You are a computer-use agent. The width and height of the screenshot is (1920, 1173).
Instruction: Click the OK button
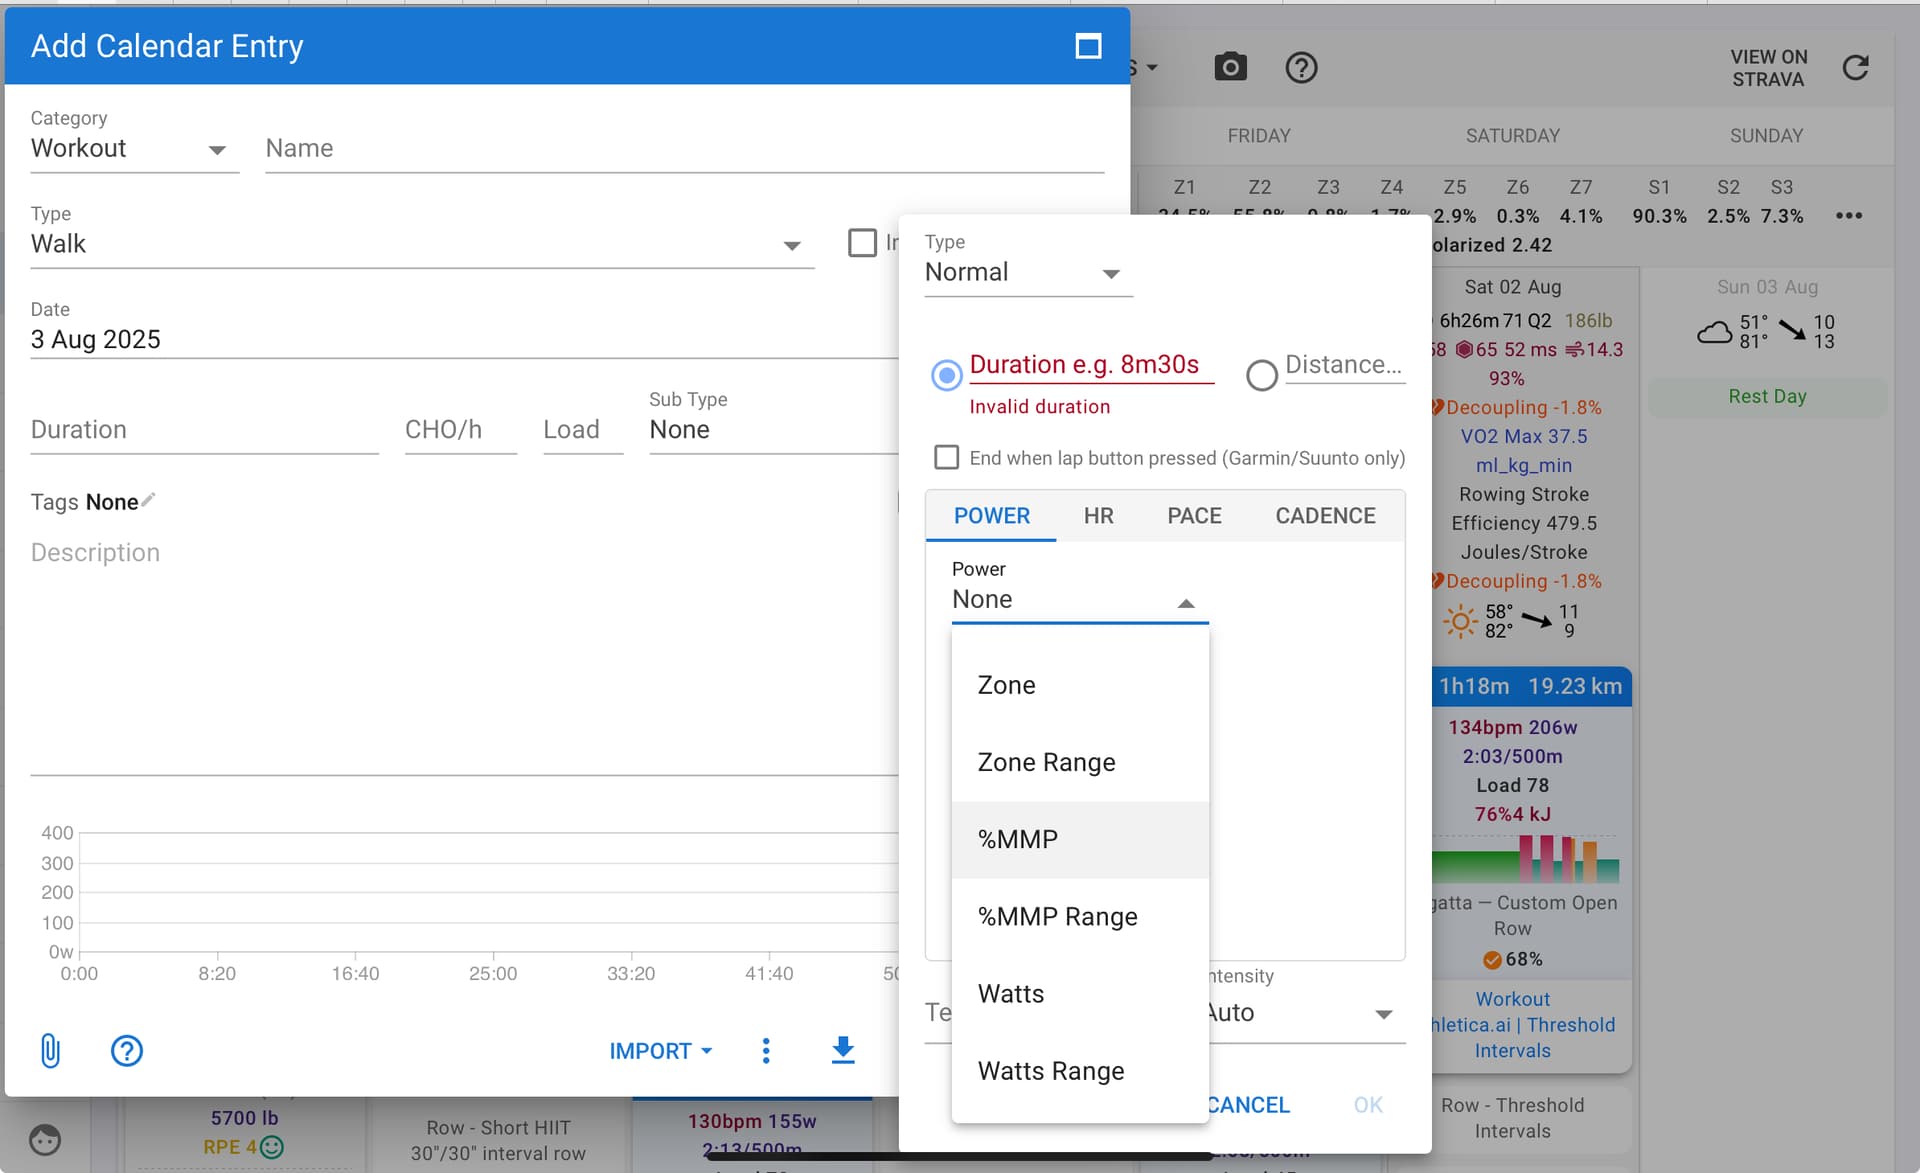click(1368, 1105)
